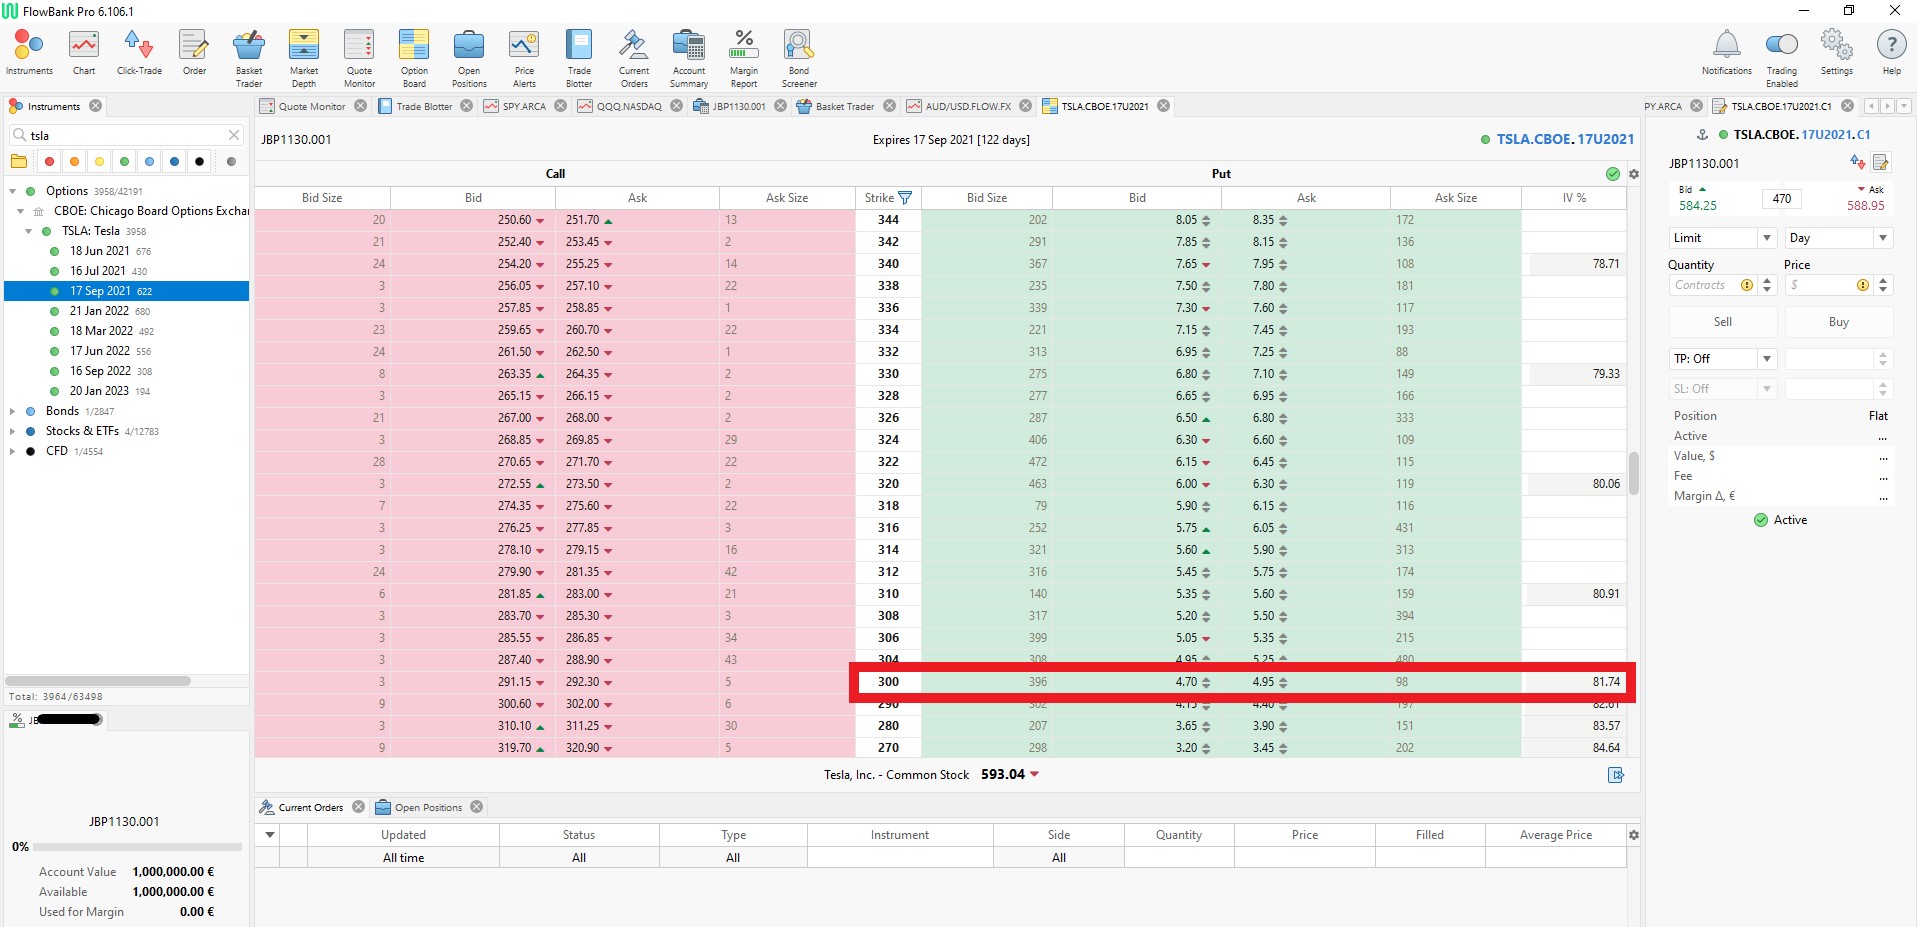Open the Market Depth tool
This screenshot has height=927, width=1917.
(x=304, y=59)
